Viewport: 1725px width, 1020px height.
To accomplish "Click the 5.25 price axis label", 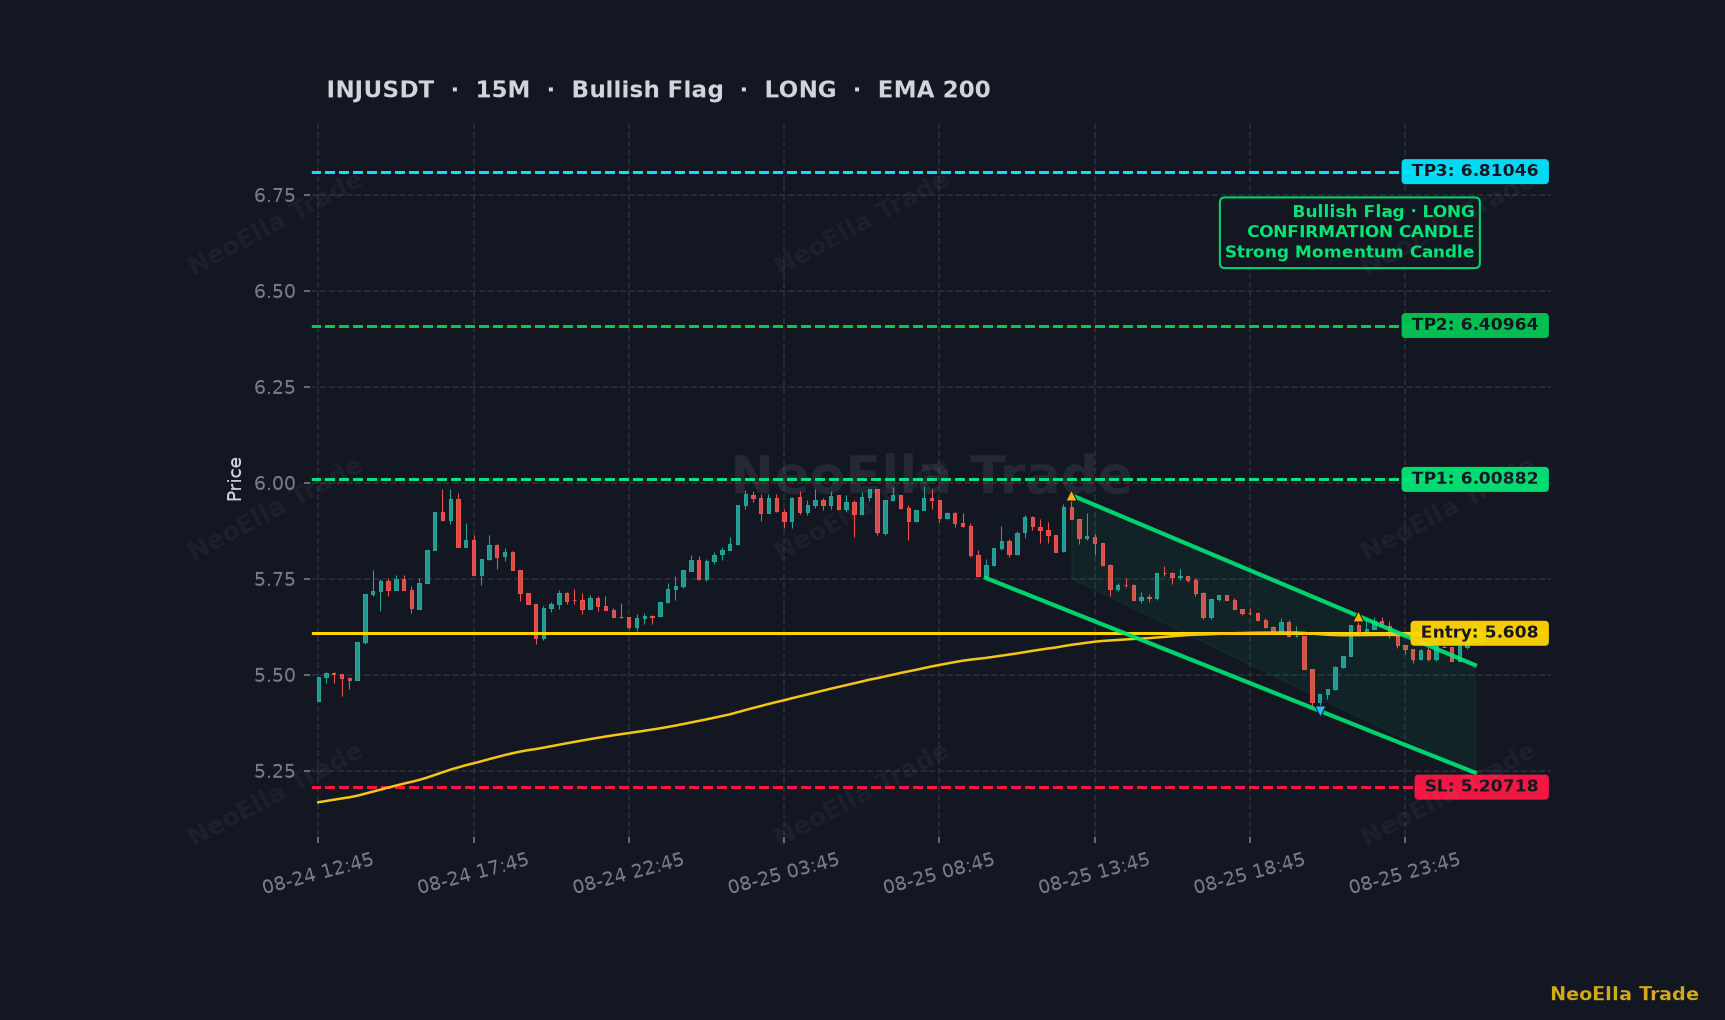I will (x=275, y=771).
